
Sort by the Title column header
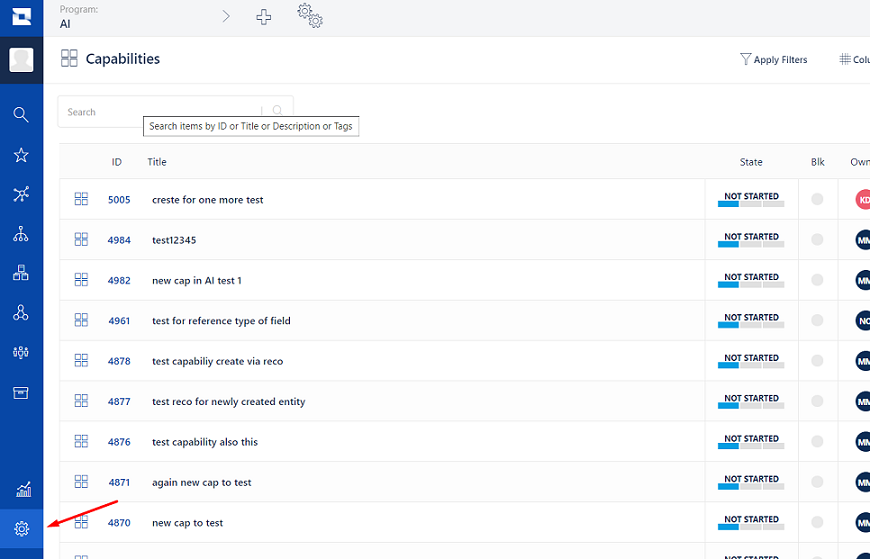click(157, 162)
